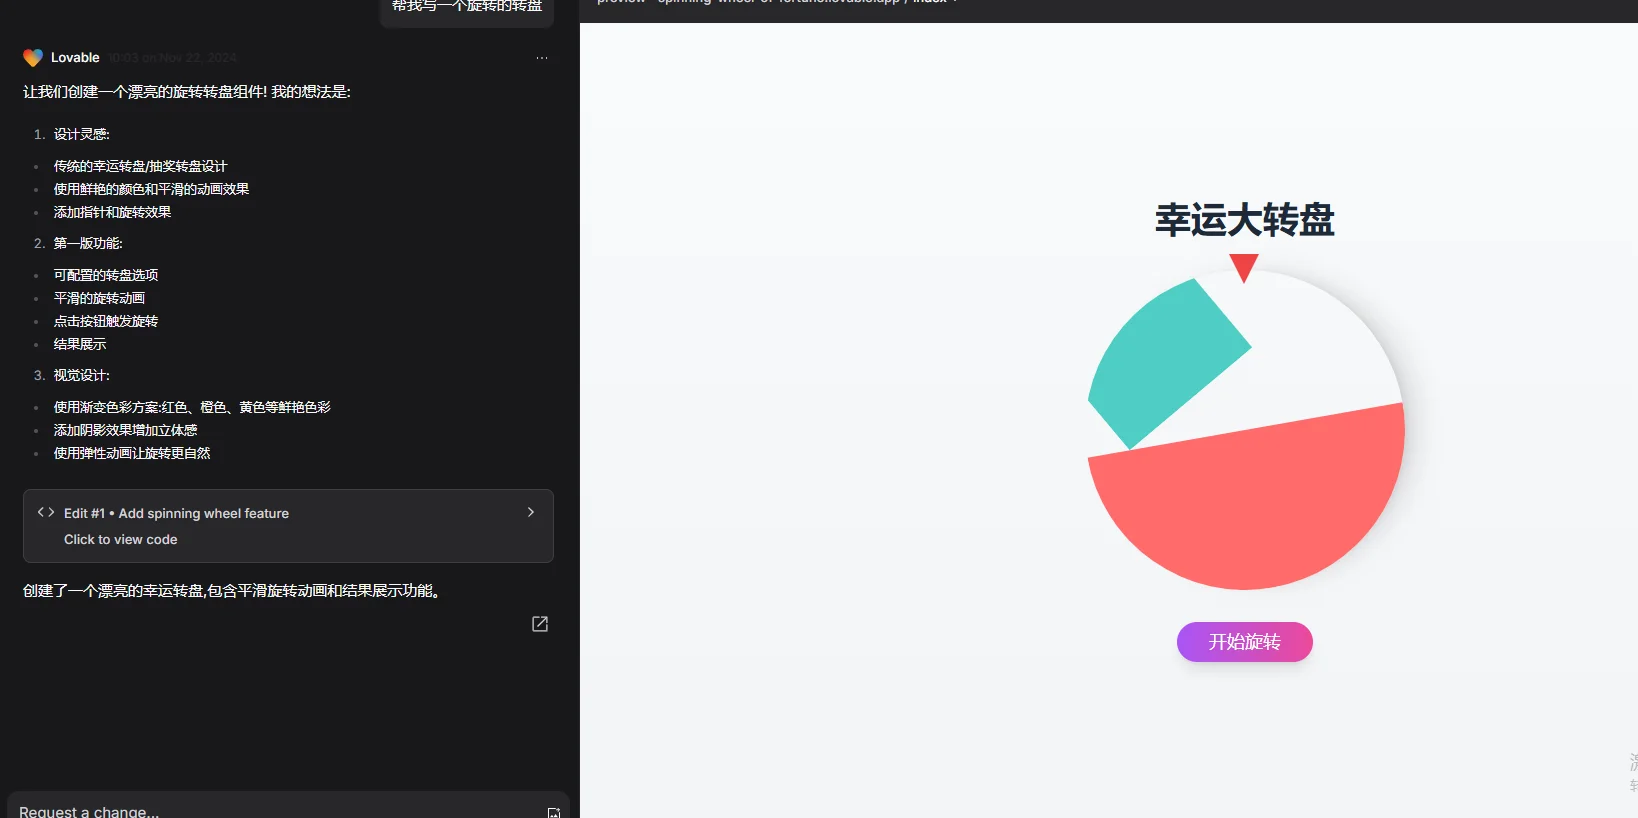Click 'Click to view code' link
The image size is (1638, 818).
[121, 539]
